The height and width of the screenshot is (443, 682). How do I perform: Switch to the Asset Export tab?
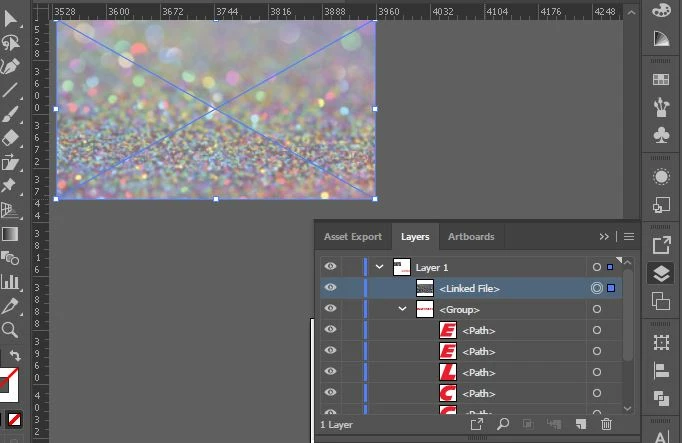353,236
